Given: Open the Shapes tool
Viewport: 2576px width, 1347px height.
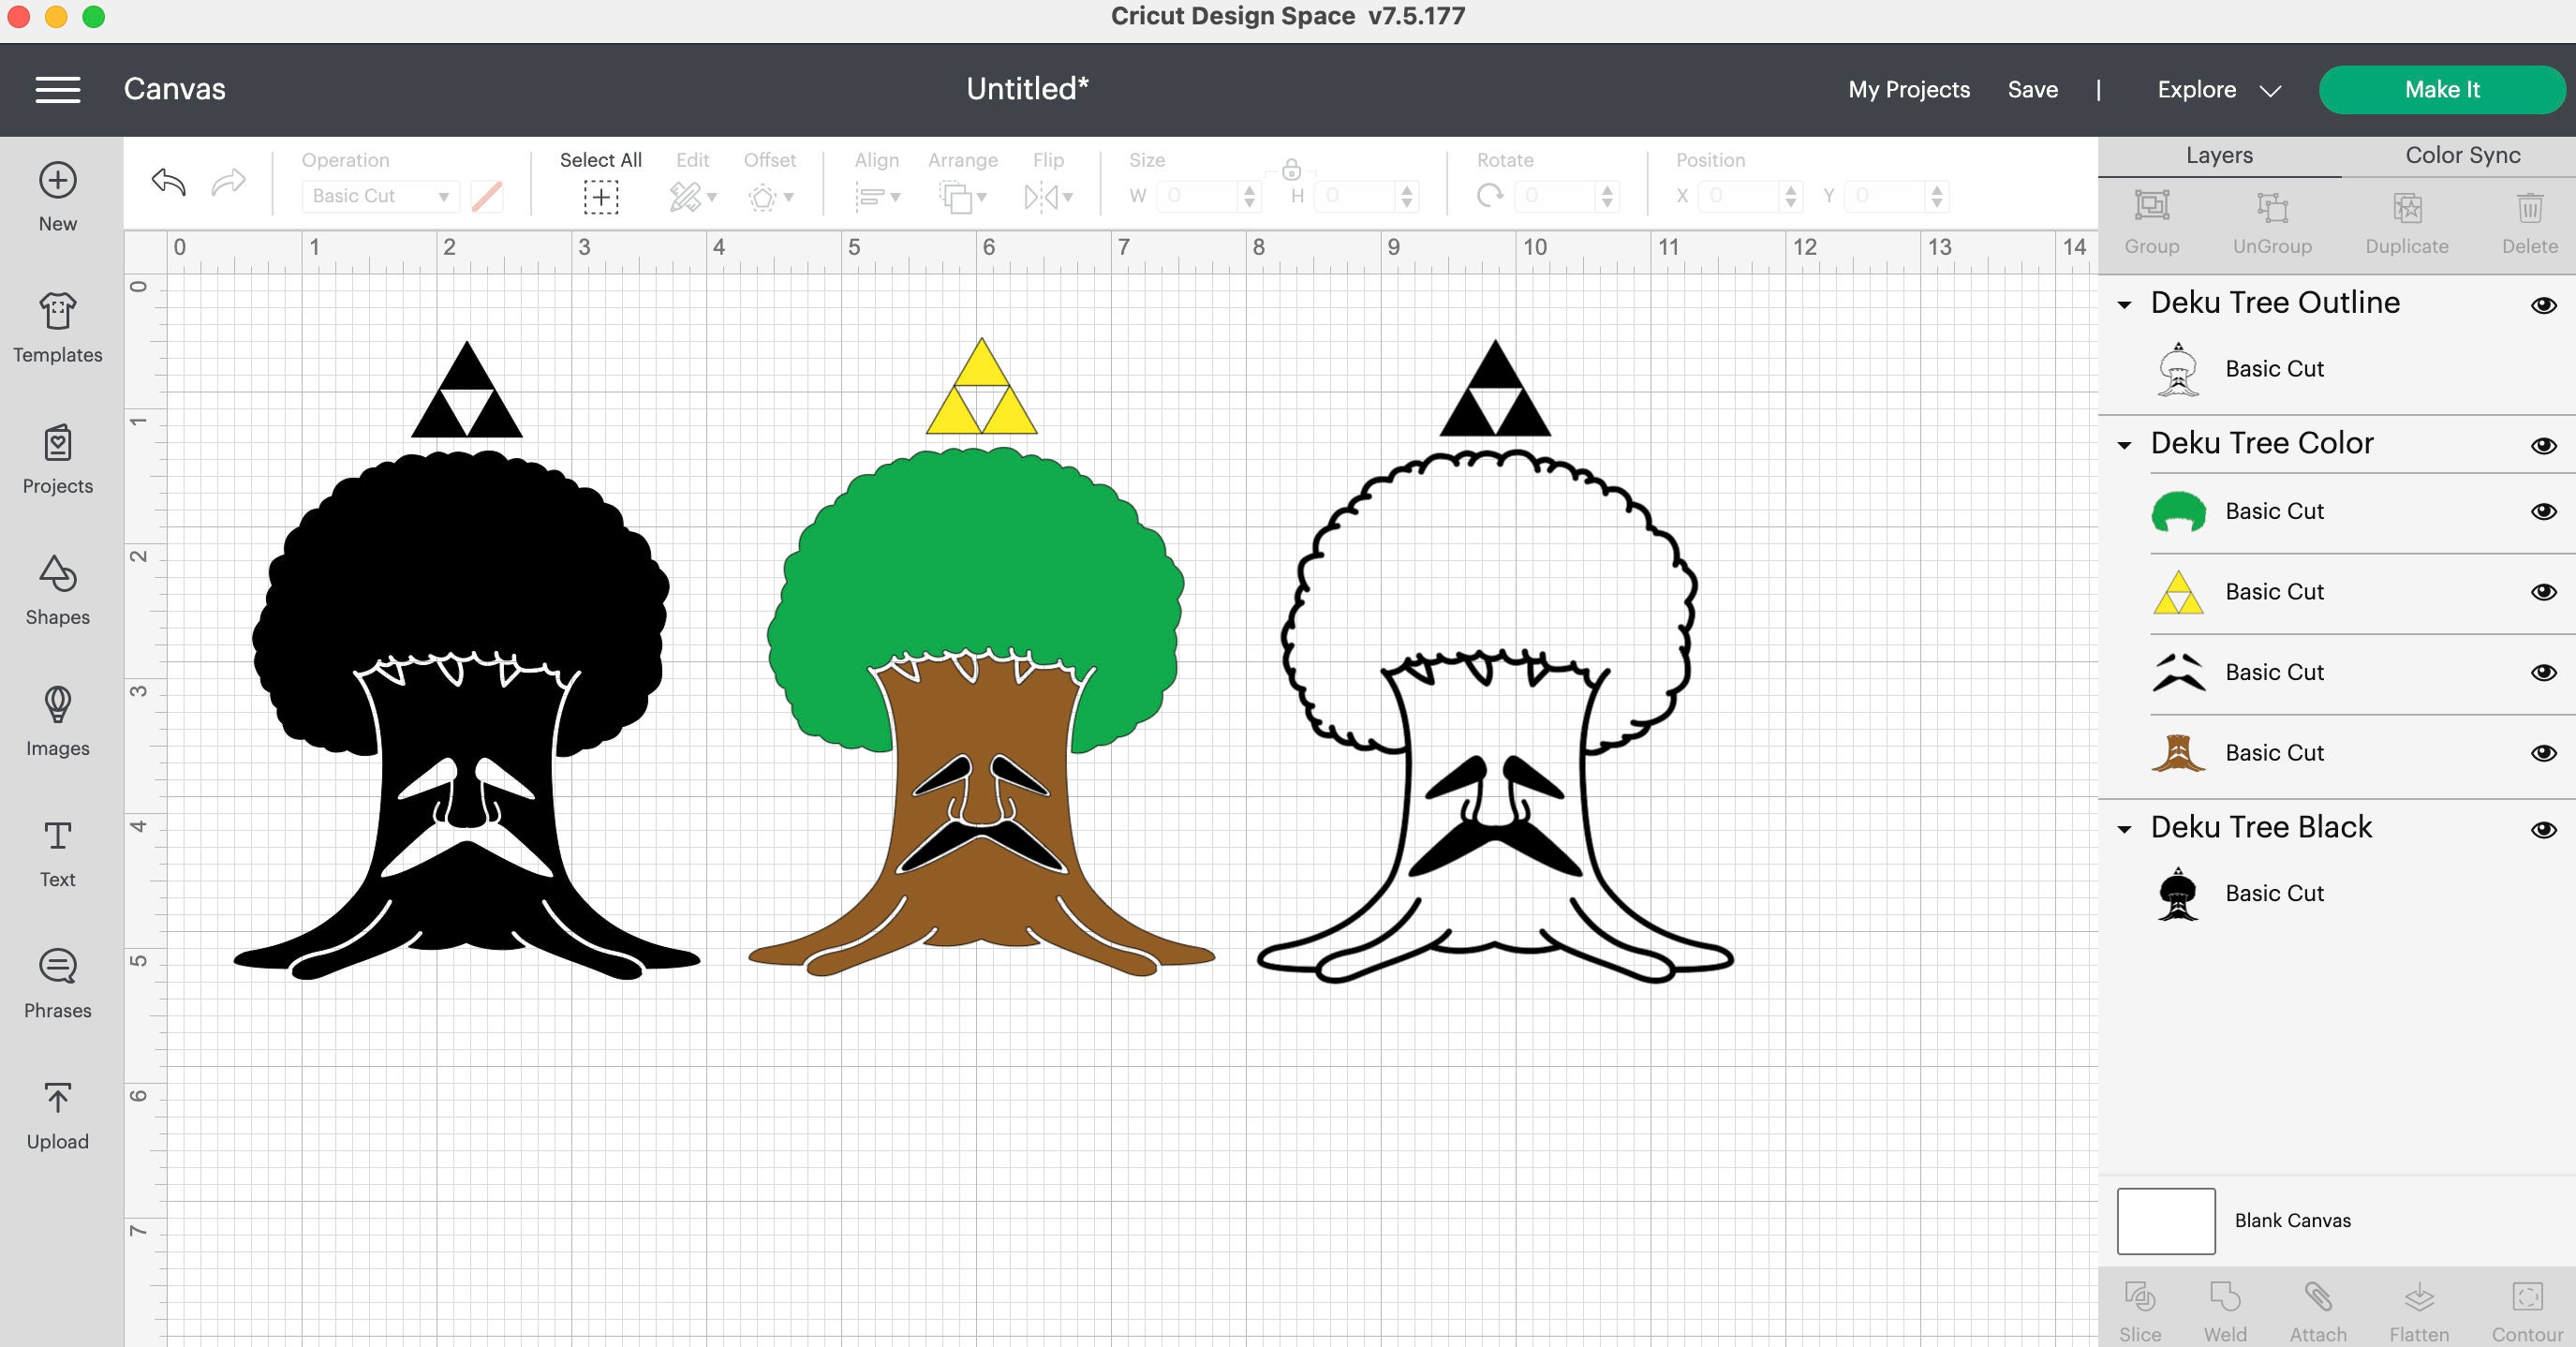Looking at the screenshot, I should 58,590.
